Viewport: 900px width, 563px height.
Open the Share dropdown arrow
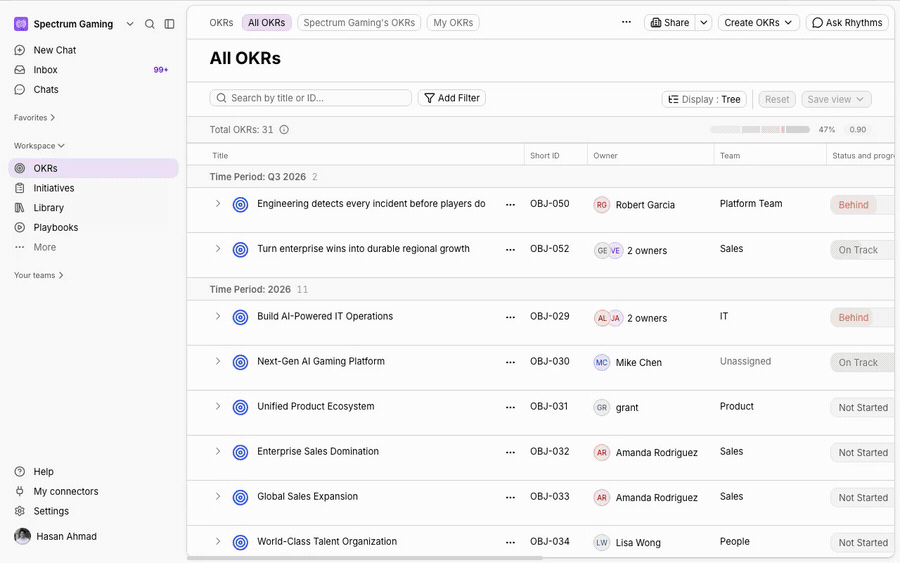[704, 23]
